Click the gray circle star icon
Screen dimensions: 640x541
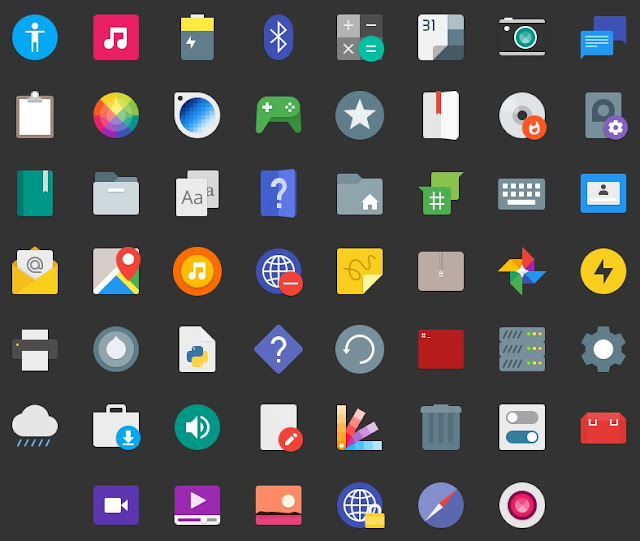click(x=360, y=115)
